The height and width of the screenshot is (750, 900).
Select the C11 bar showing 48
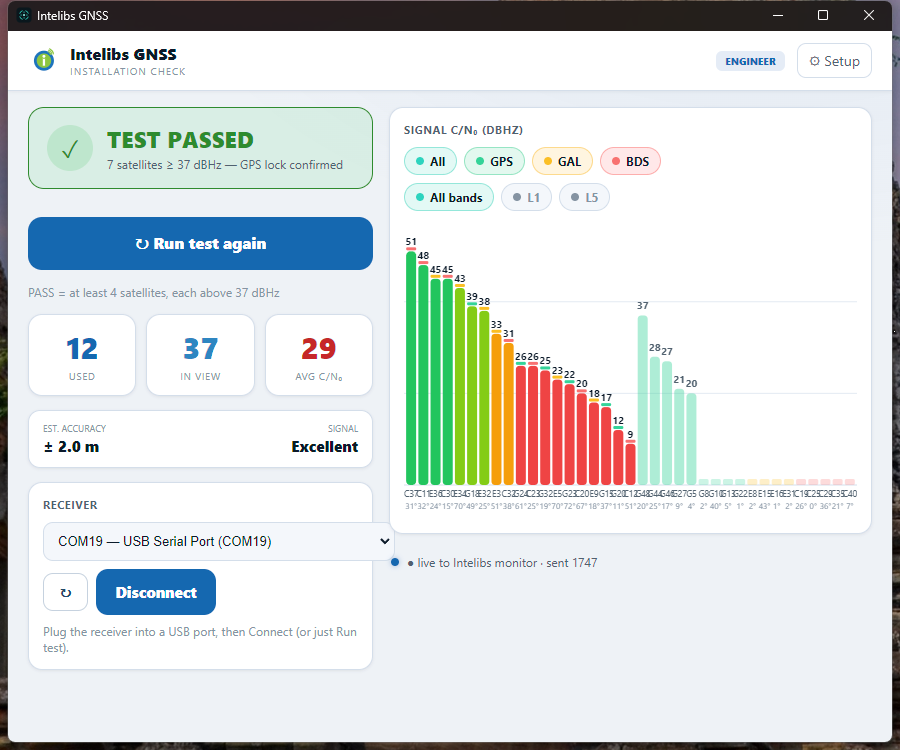423,374
